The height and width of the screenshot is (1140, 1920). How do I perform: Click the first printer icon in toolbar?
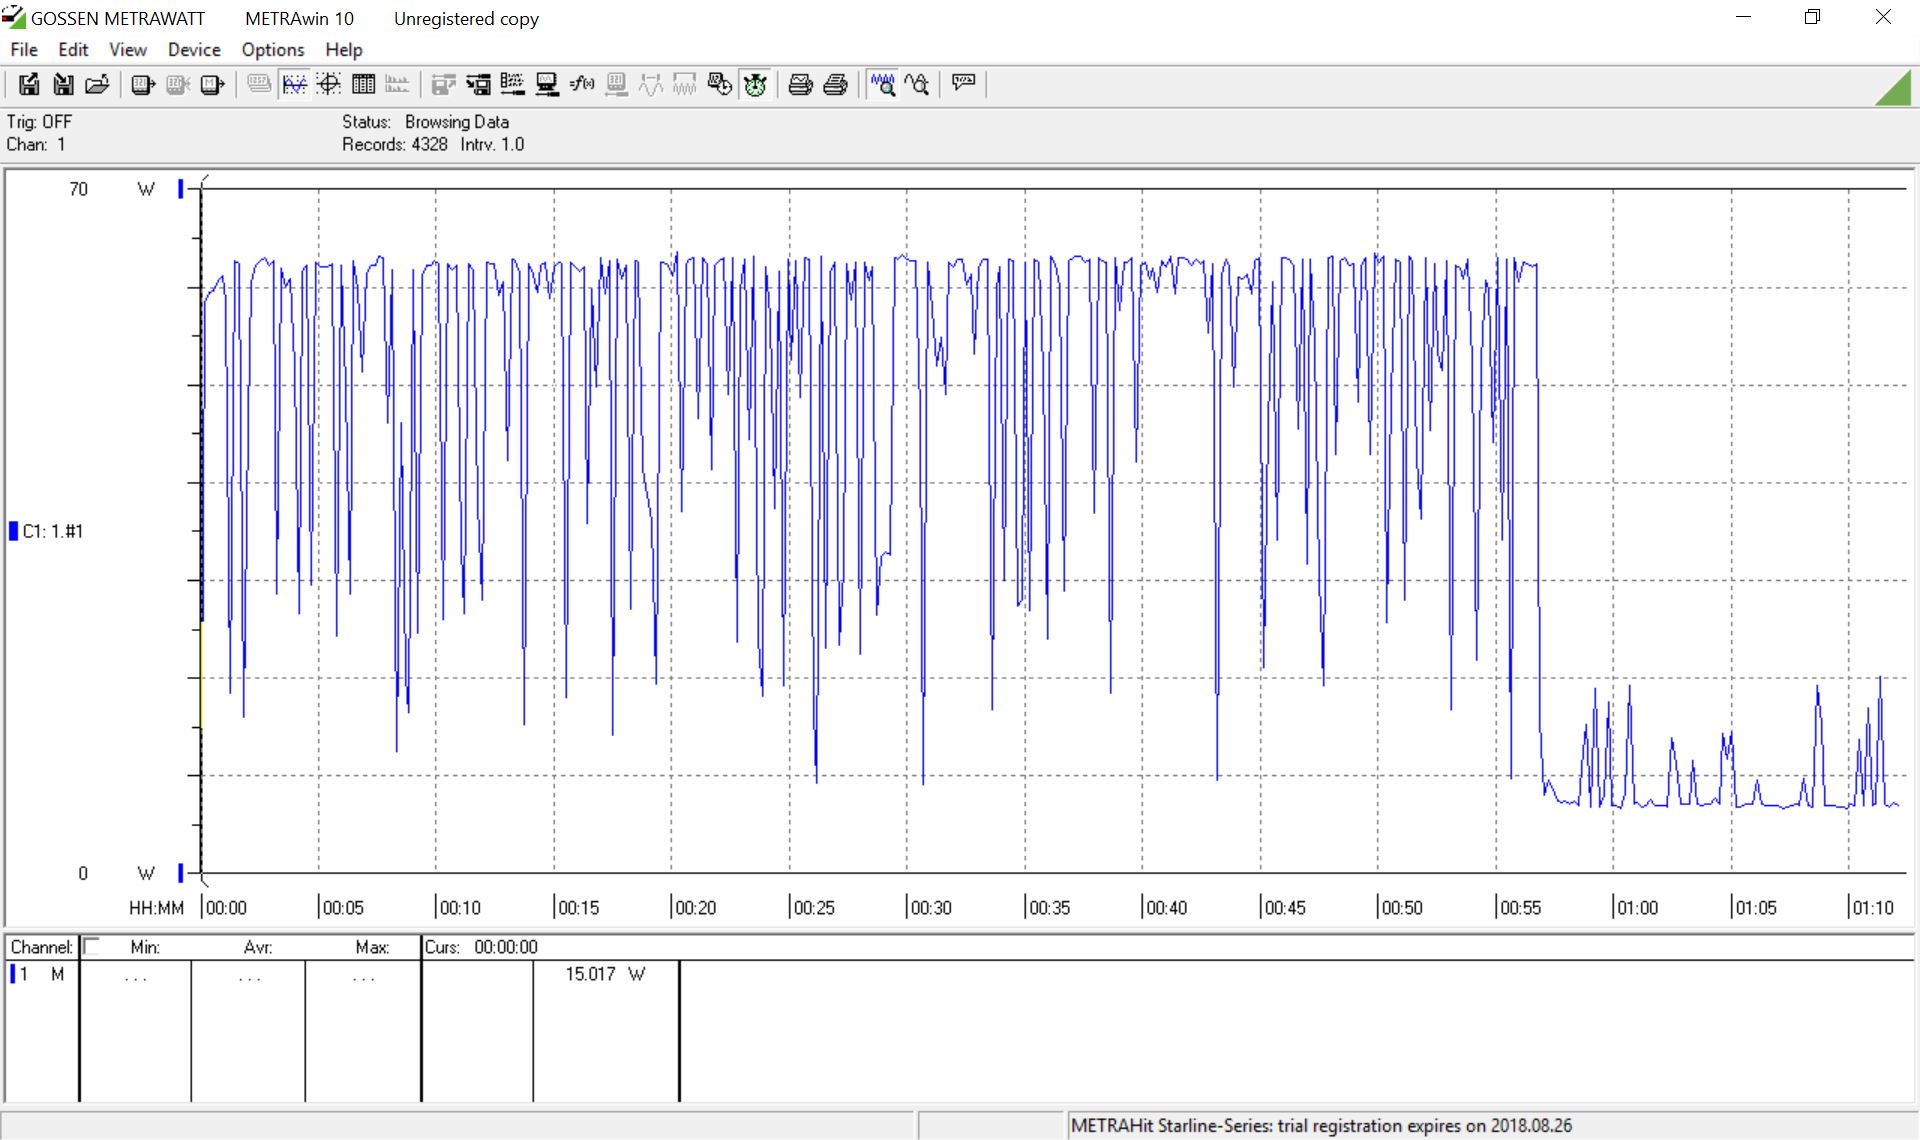tap(800, 85)
